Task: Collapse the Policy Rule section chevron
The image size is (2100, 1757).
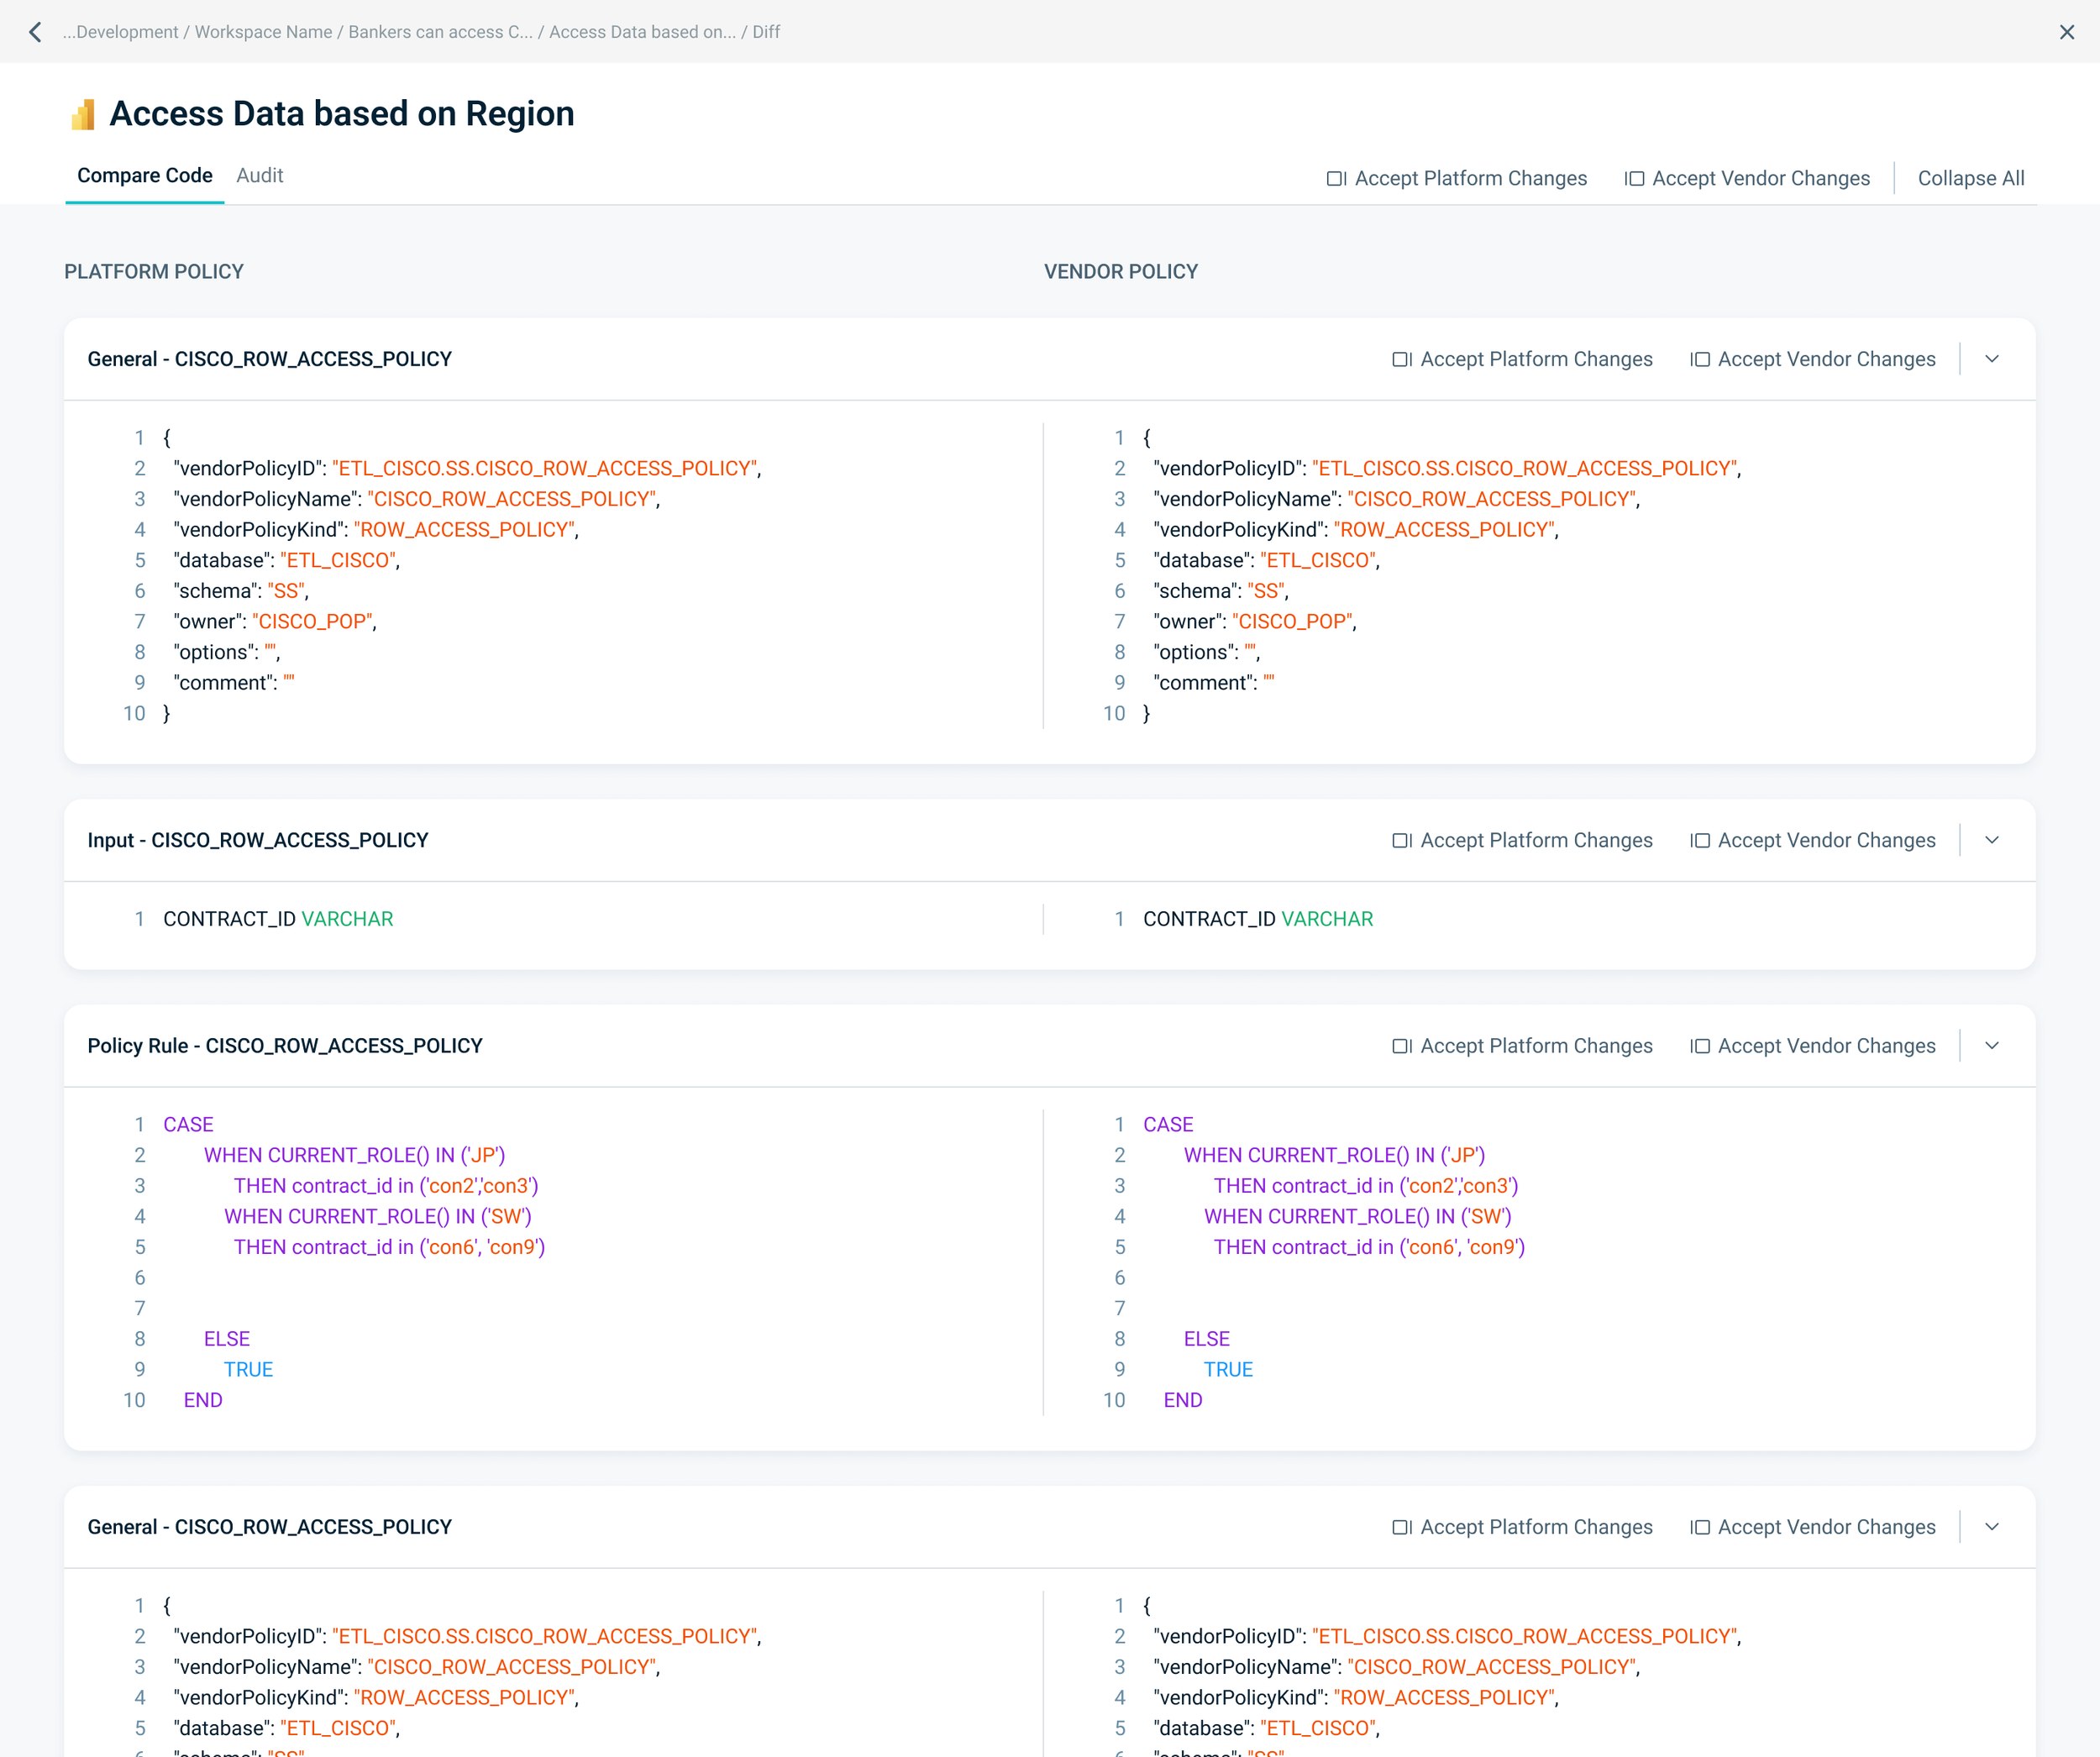Action: 1991,1045
